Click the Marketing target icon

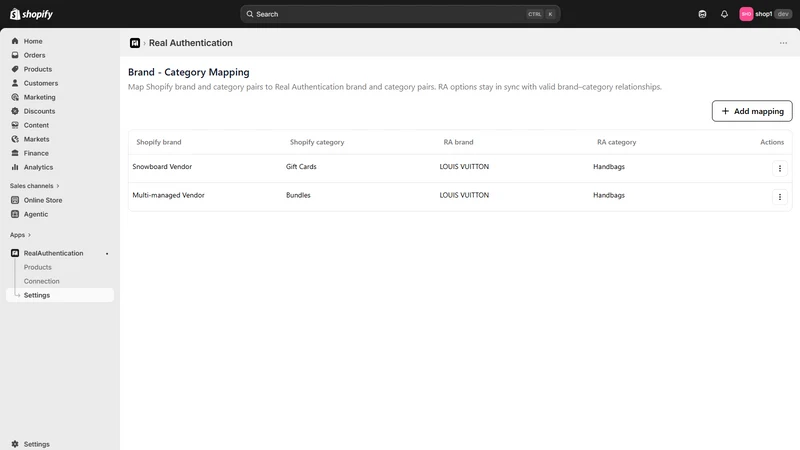[15, 97]
